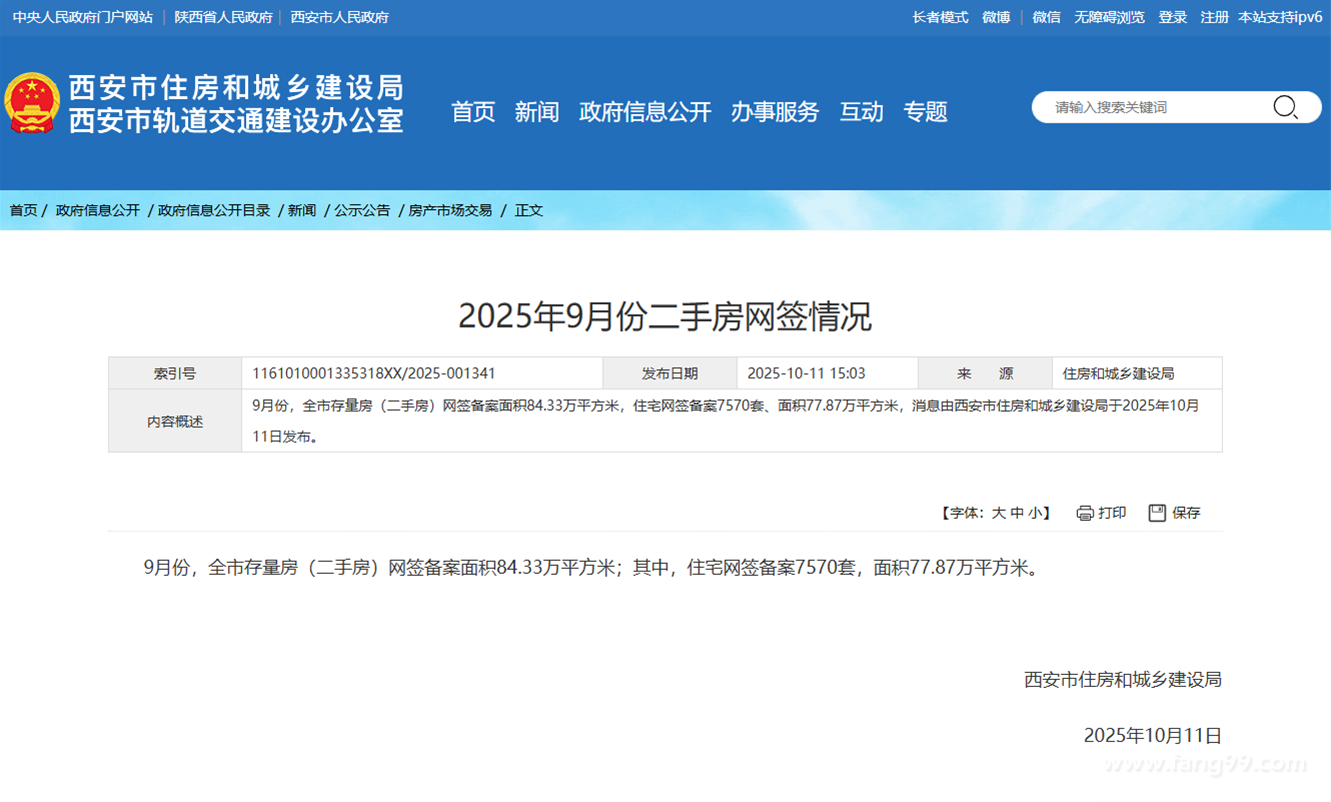Viewport: 1331px width, 802px height.
Task: Open 陕西省人民政府 top link
Action: pyautogui.click(x=223, y=17)
